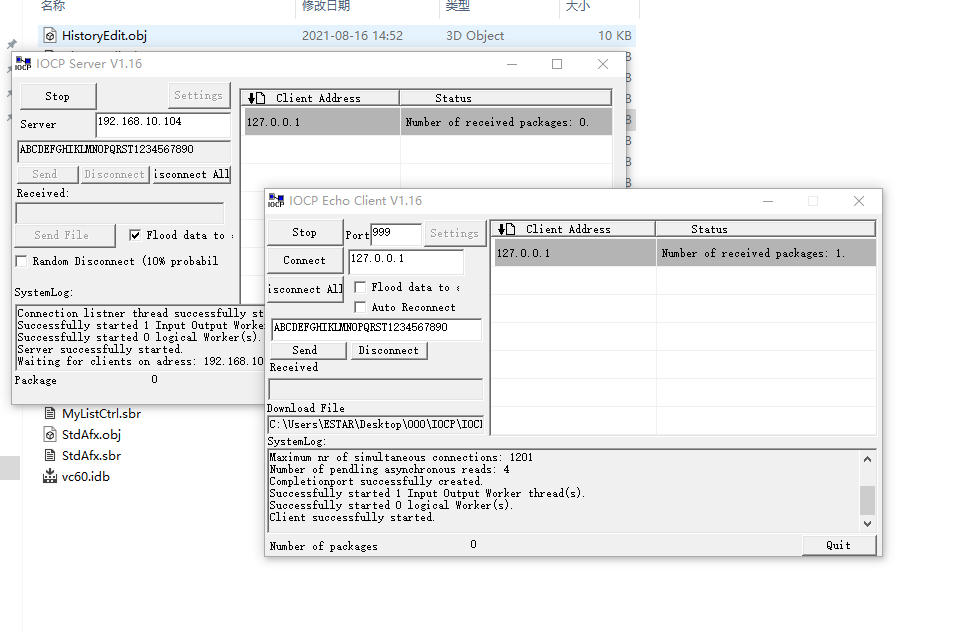The height and width of the screenshot is (632, 958).
Task: Close the IOCP Echo Client window
Action: pos(858,201)
